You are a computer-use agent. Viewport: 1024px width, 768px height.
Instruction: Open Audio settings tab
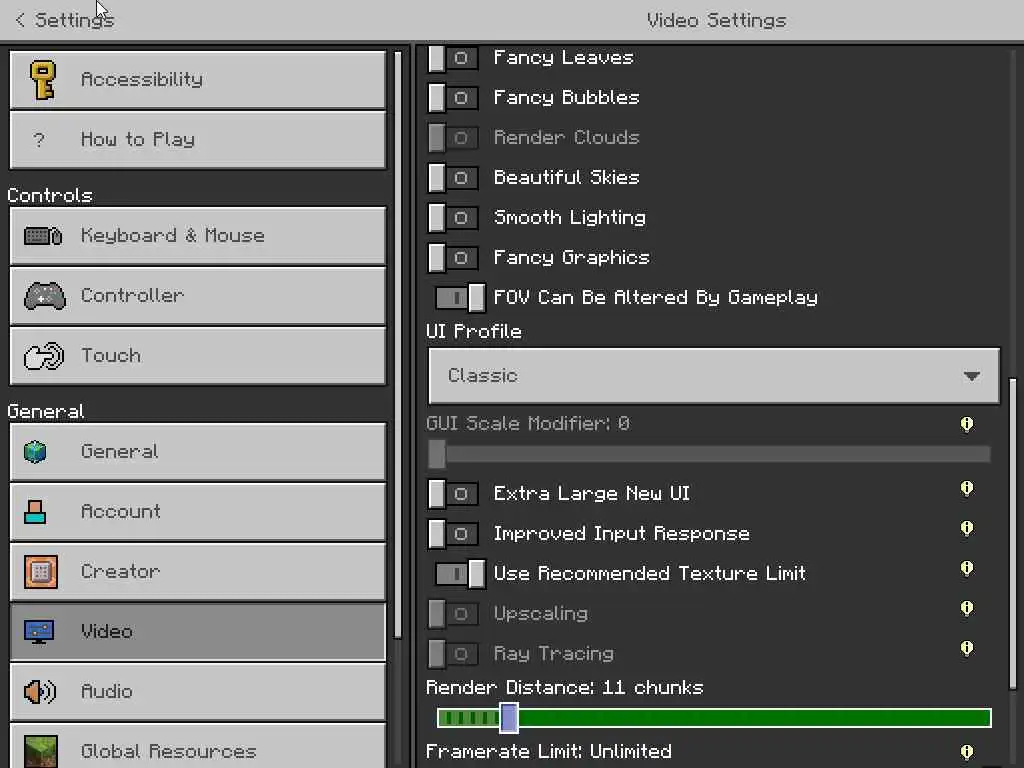(198, 692)
